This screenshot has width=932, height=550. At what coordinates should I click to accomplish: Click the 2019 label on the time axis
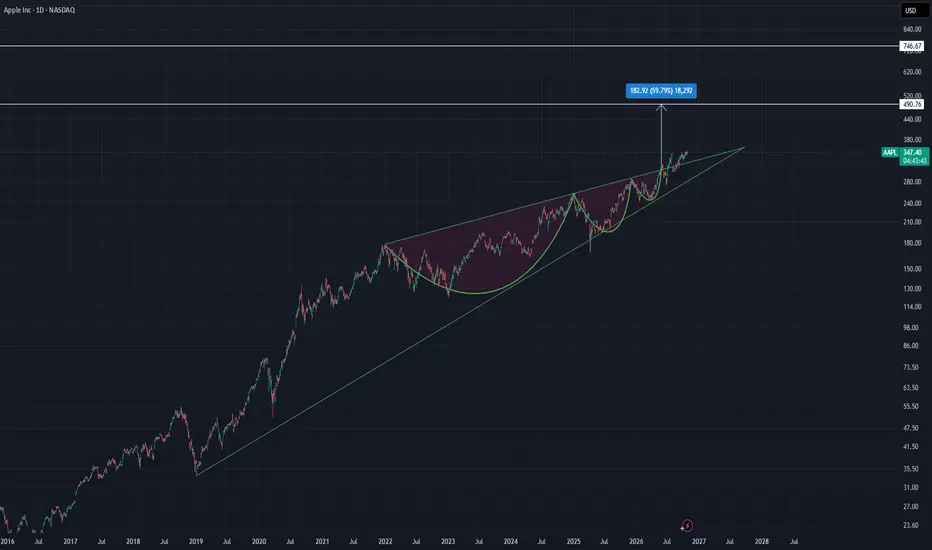point(196,542)
